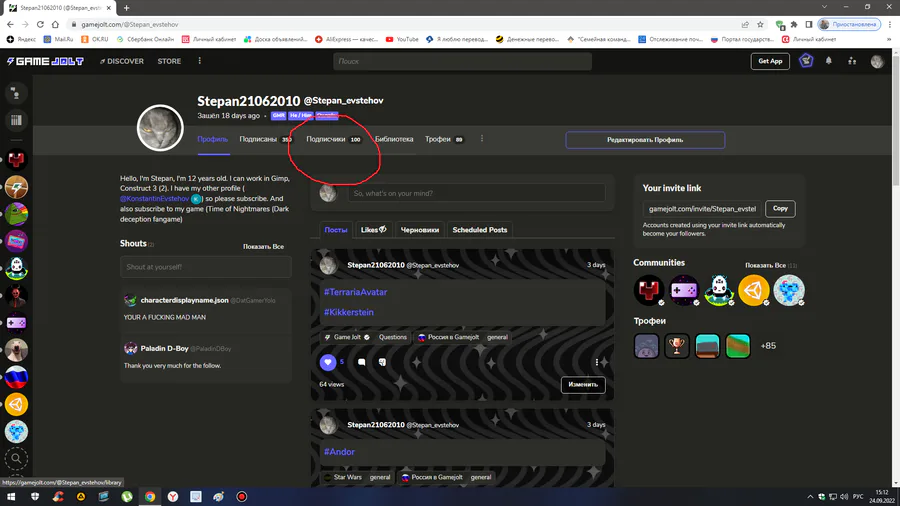
Task: Open the Star Wars community tag
Action: [343, 477]
